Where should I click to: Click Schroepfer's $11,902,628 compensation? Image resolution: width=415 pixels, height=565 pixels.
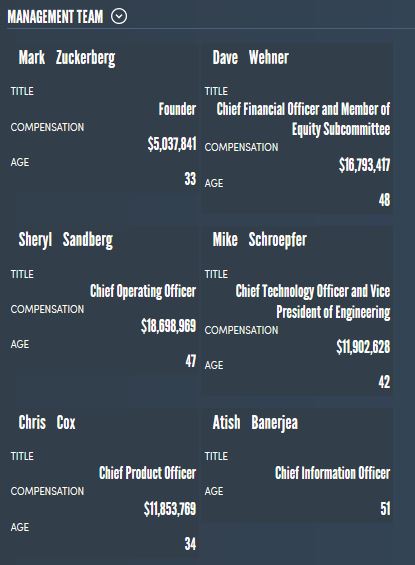(x=363, y=347)
